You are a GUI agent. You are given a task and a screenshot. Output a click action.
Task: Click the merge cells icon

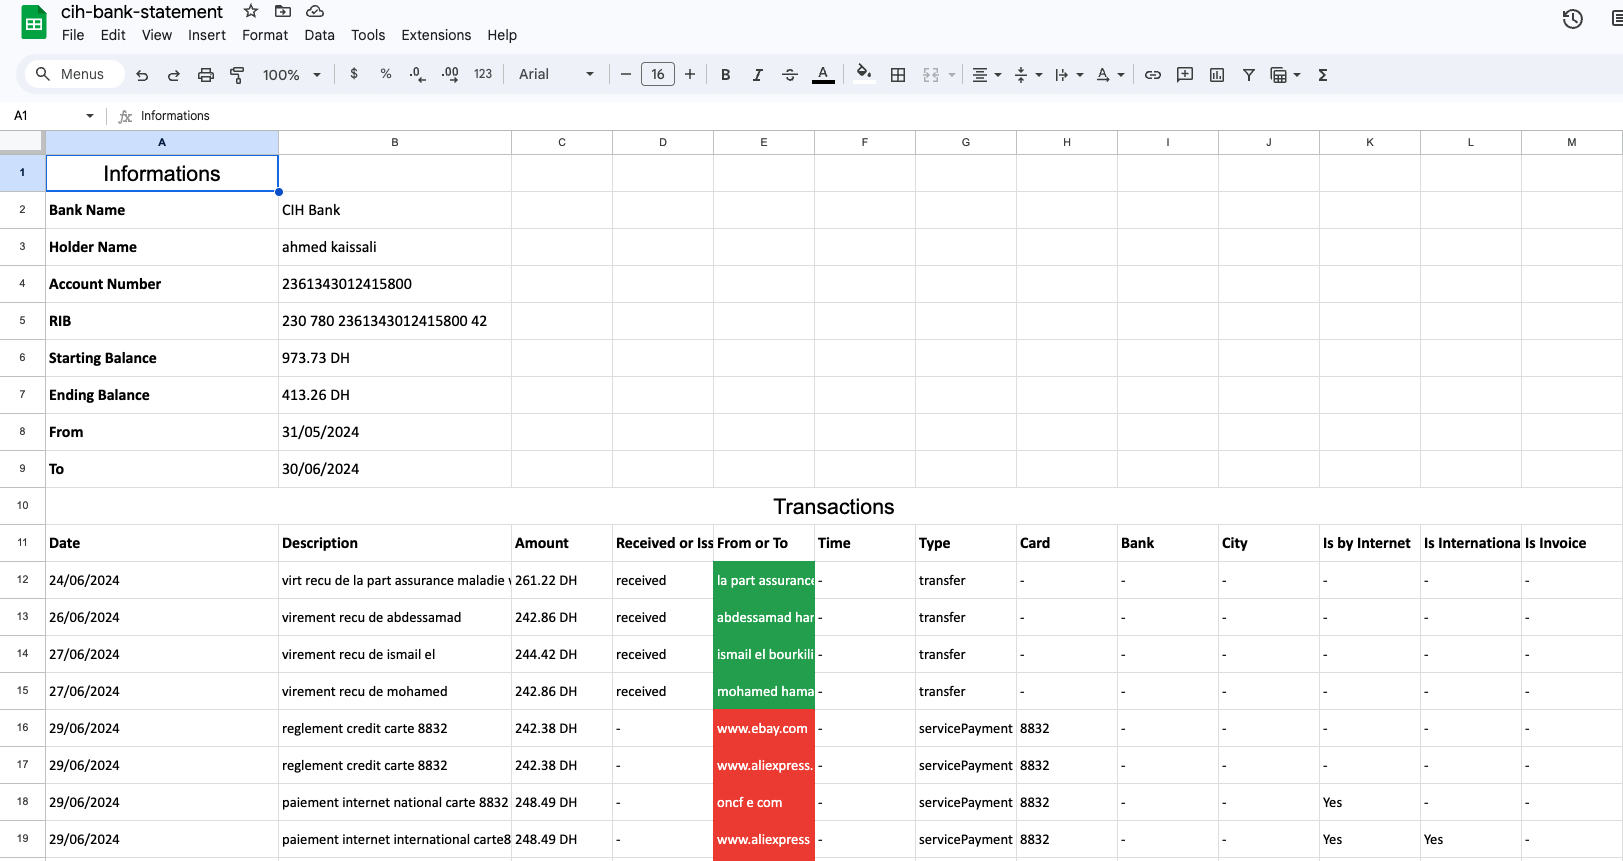[x=931, y=75]
